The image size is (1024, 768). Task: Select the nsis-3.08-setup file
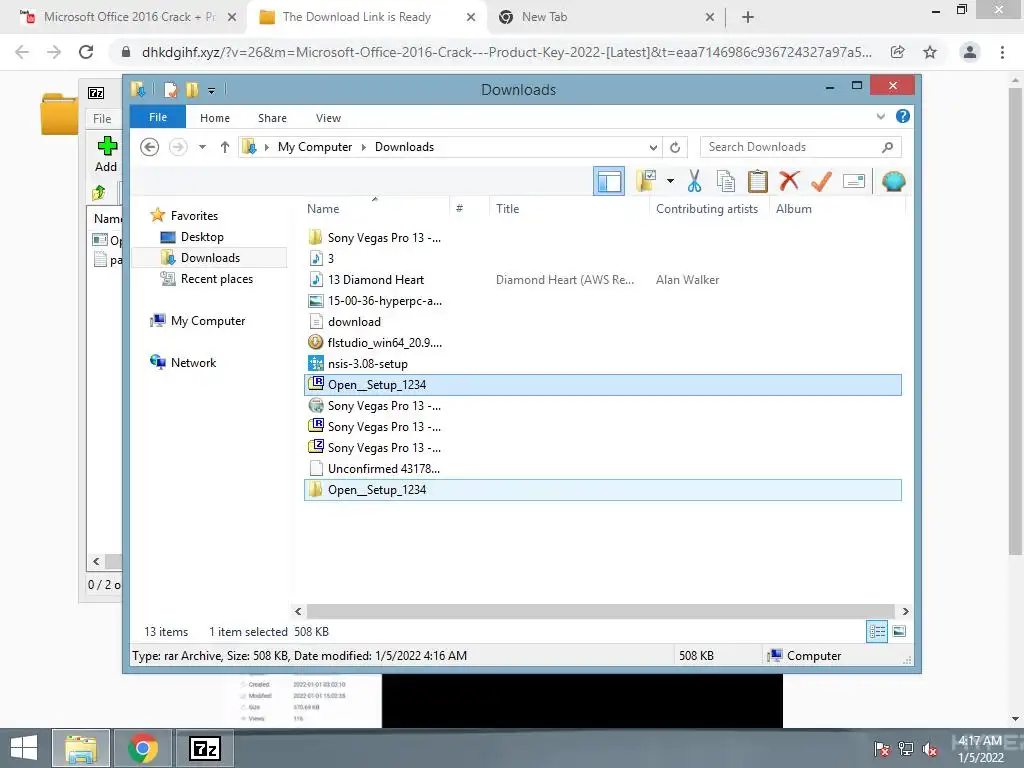tap(367, 364)
